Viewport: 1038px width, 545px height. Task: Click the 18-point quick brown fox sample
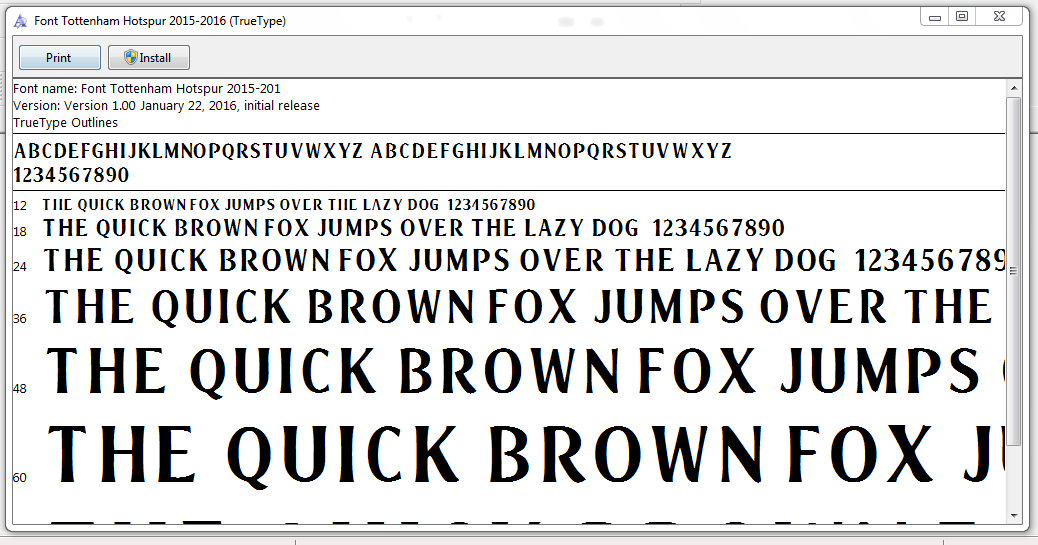click(414, 228)
